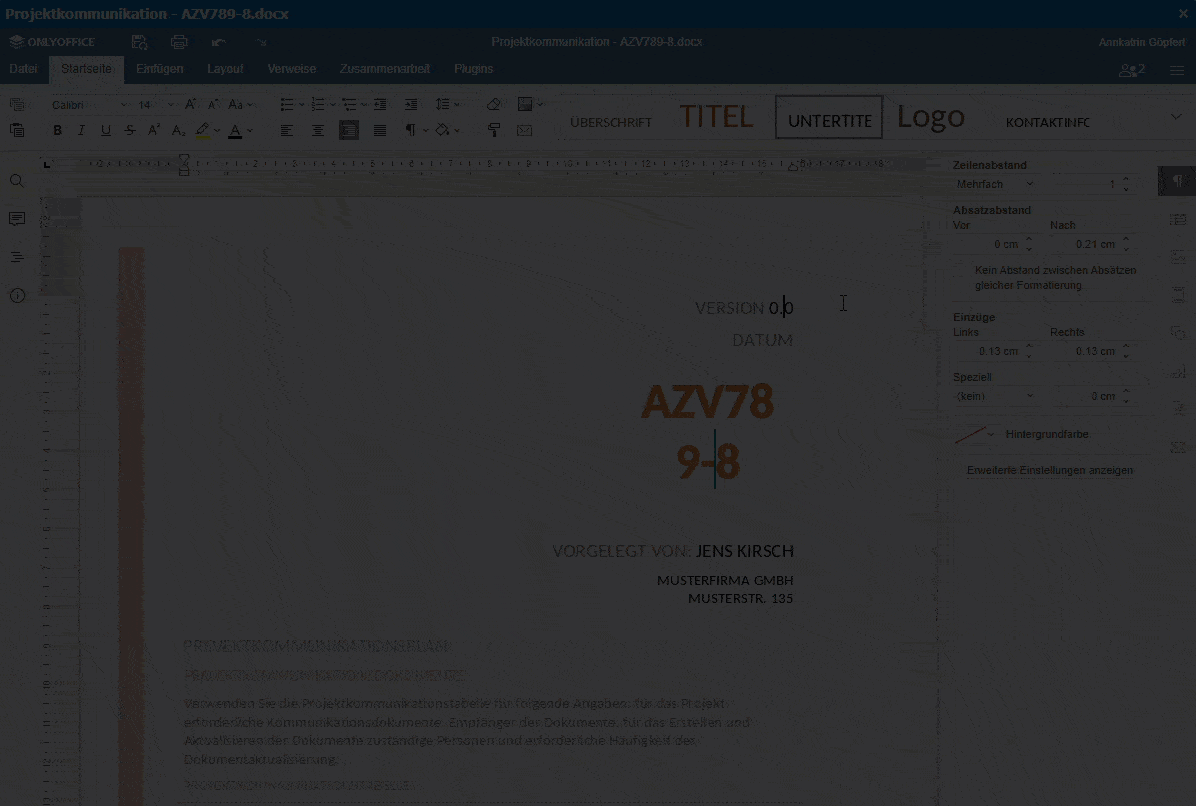The height and width of the screenshot is (806, 1196).
Task: Open the Speziell '(kein)' indent dropdown
Action: 995,396
